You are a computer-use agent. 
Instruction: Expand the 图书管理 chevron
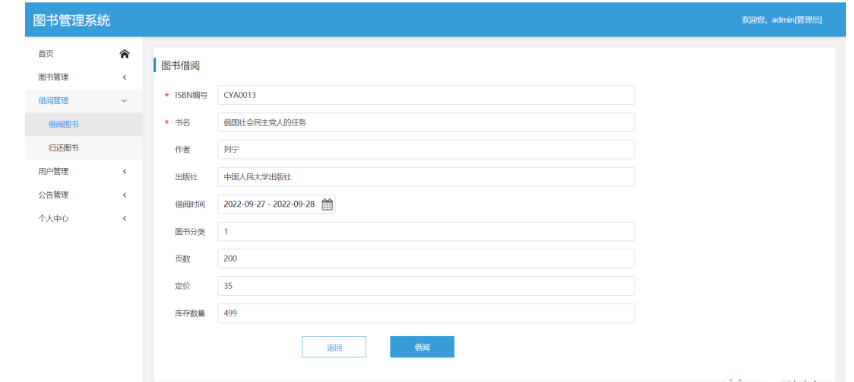(x=124, y=77)
